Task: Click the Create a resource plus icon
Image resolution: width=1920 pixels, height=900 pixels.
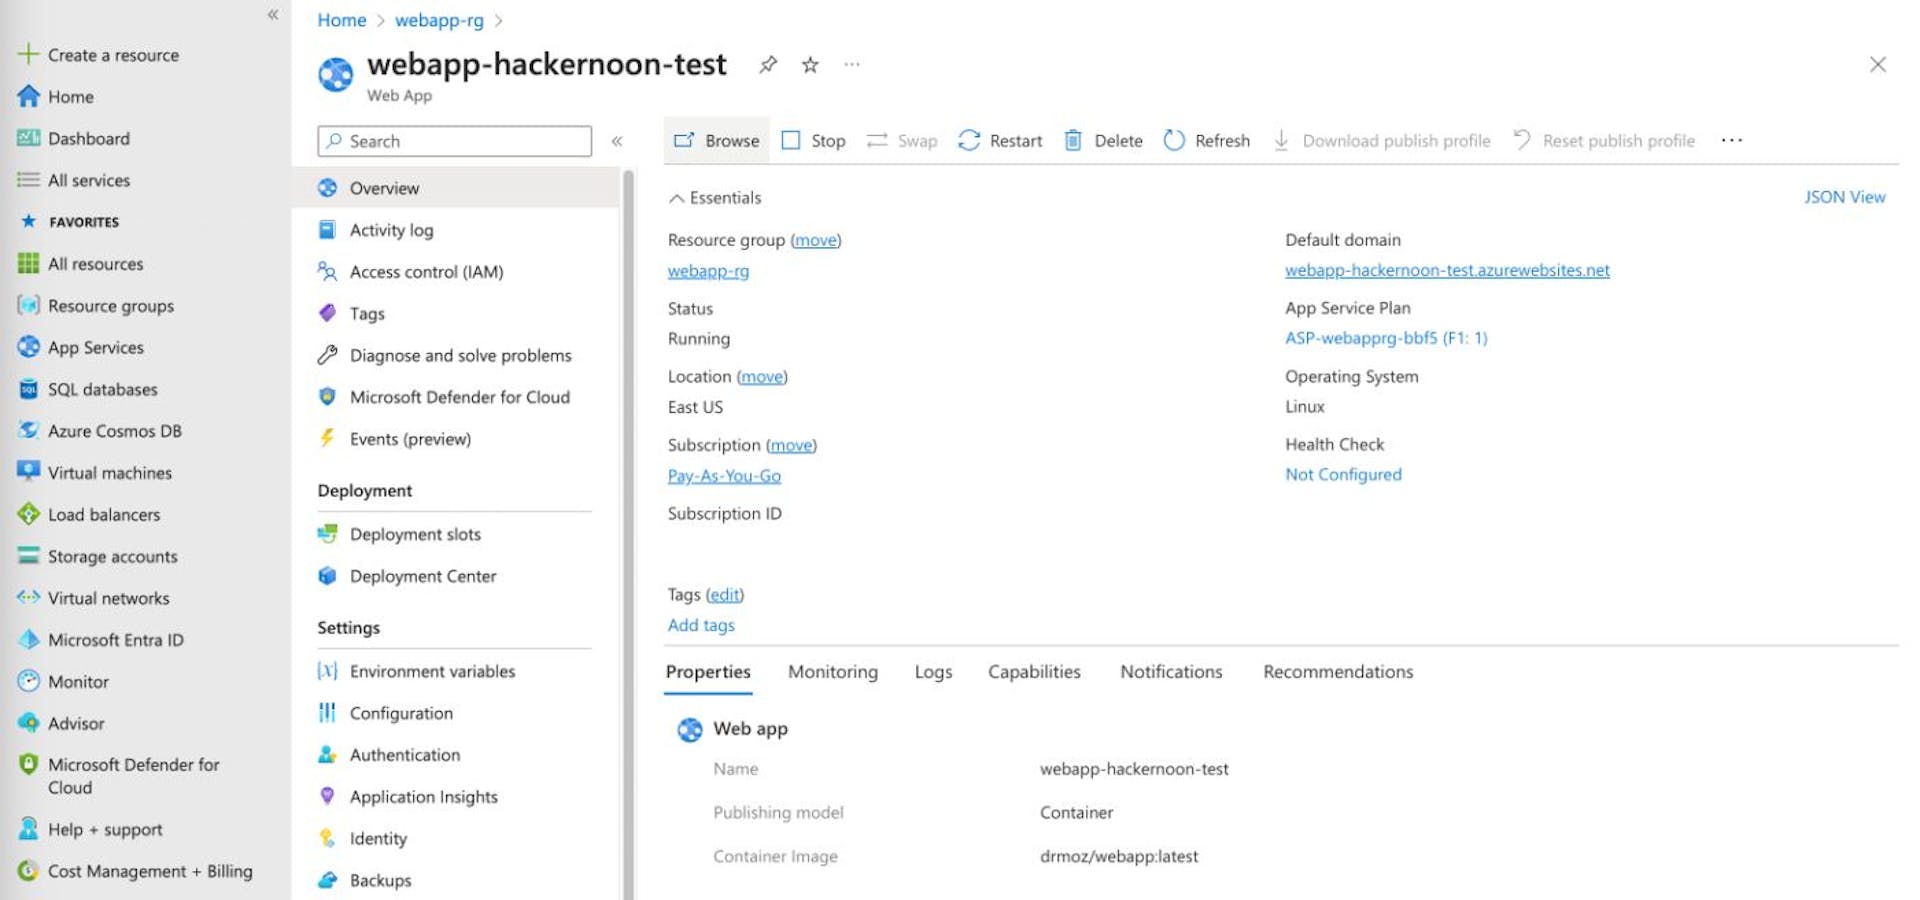Action: click(28, 54)
